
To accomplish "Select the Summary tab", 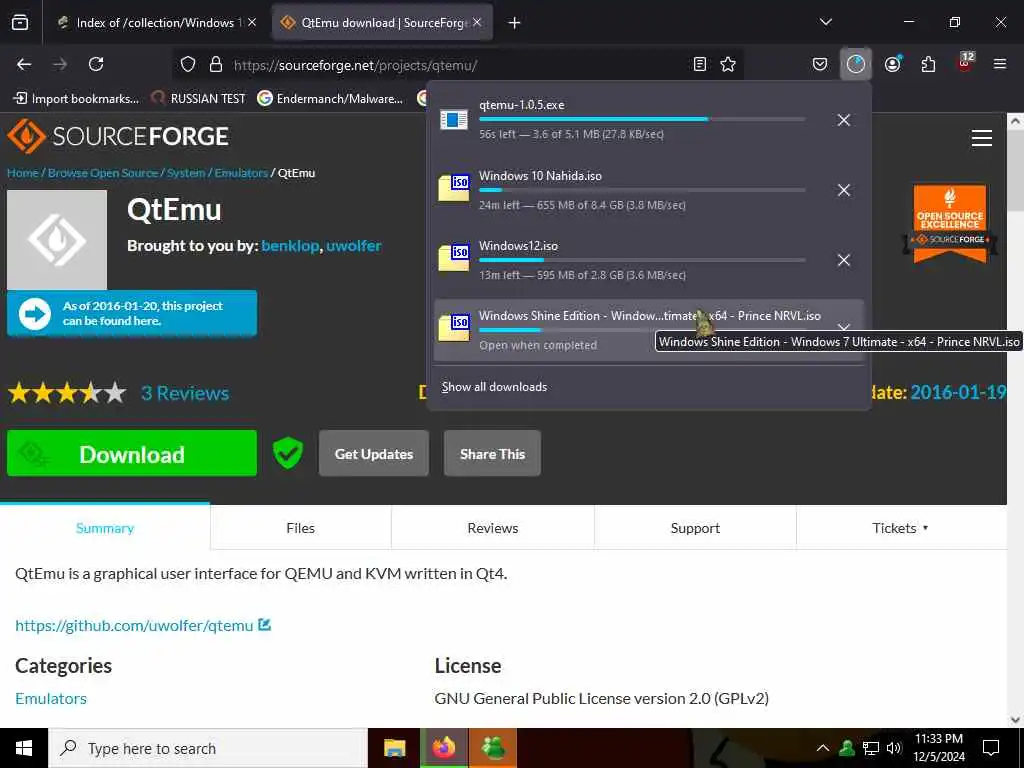I will 104,528.
